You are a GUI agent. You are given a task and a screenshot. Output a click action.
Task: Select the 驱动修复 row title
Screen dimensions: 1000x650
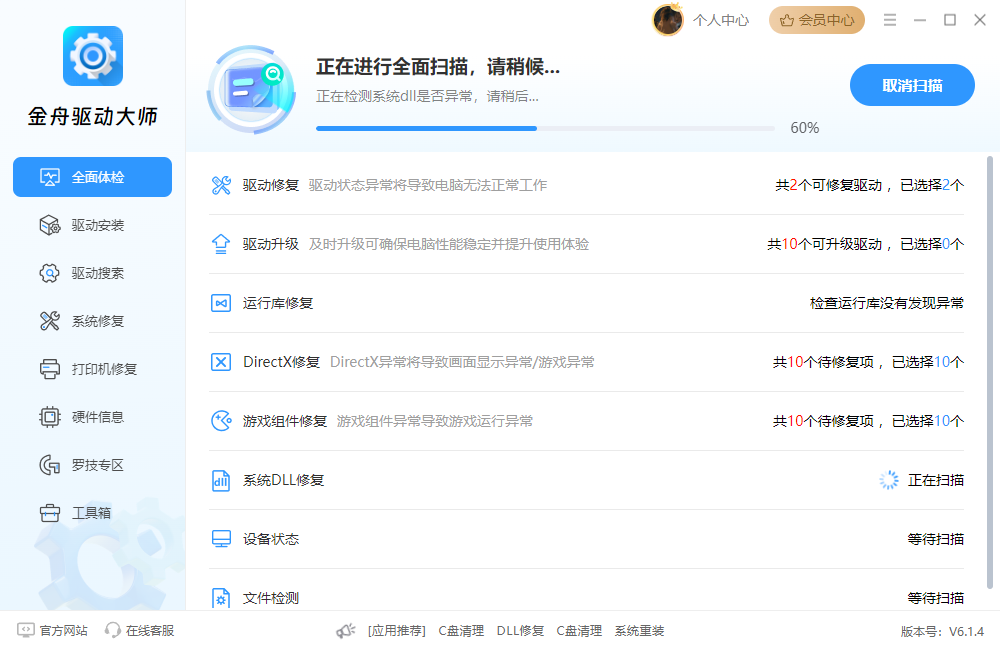270,185
